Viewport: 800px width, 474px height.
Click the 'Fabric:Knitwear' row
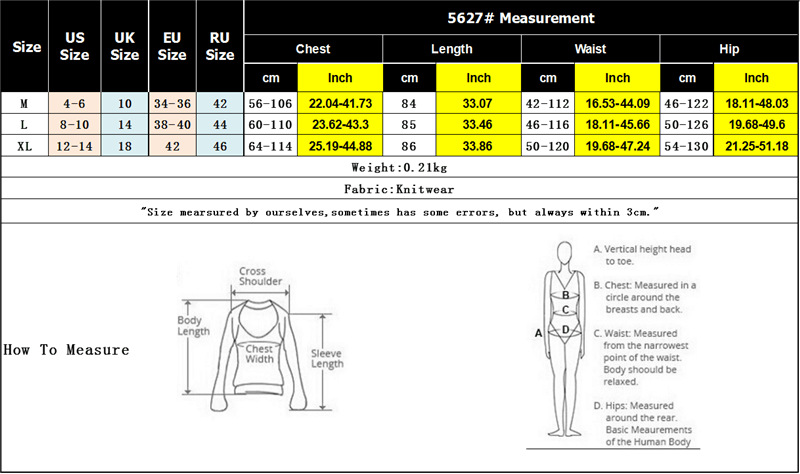point(399,189)
